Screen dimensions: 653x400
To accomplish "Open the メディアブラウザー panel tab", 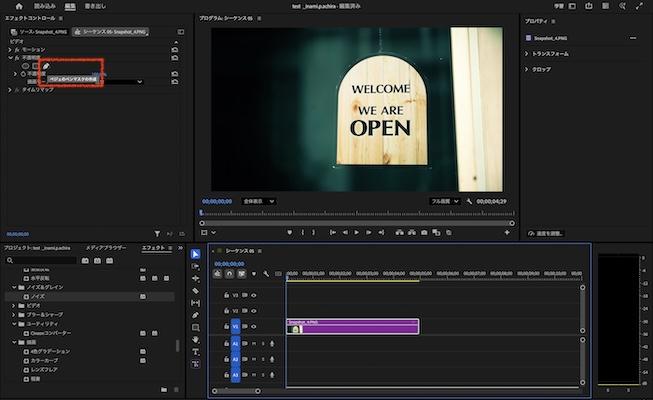I will pos(105,246).
